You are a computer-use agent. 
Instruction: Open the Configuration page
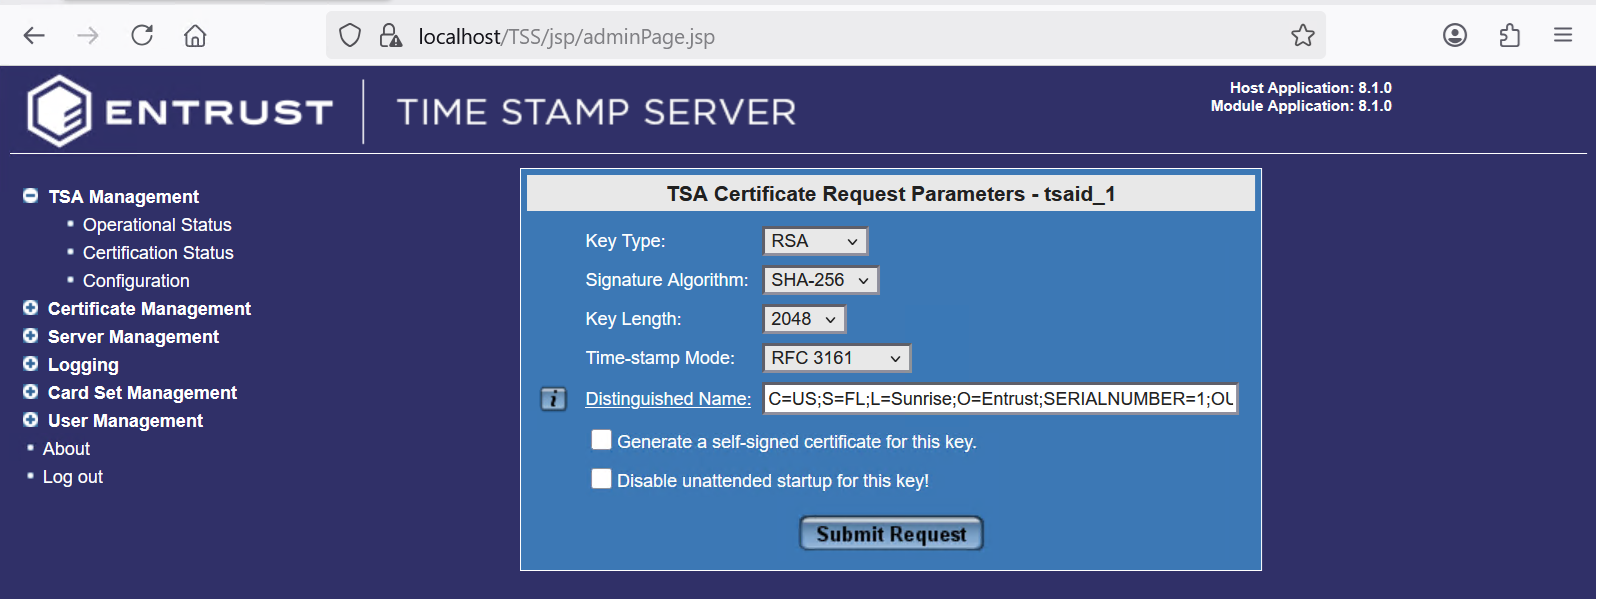click(x=136, y=281)
